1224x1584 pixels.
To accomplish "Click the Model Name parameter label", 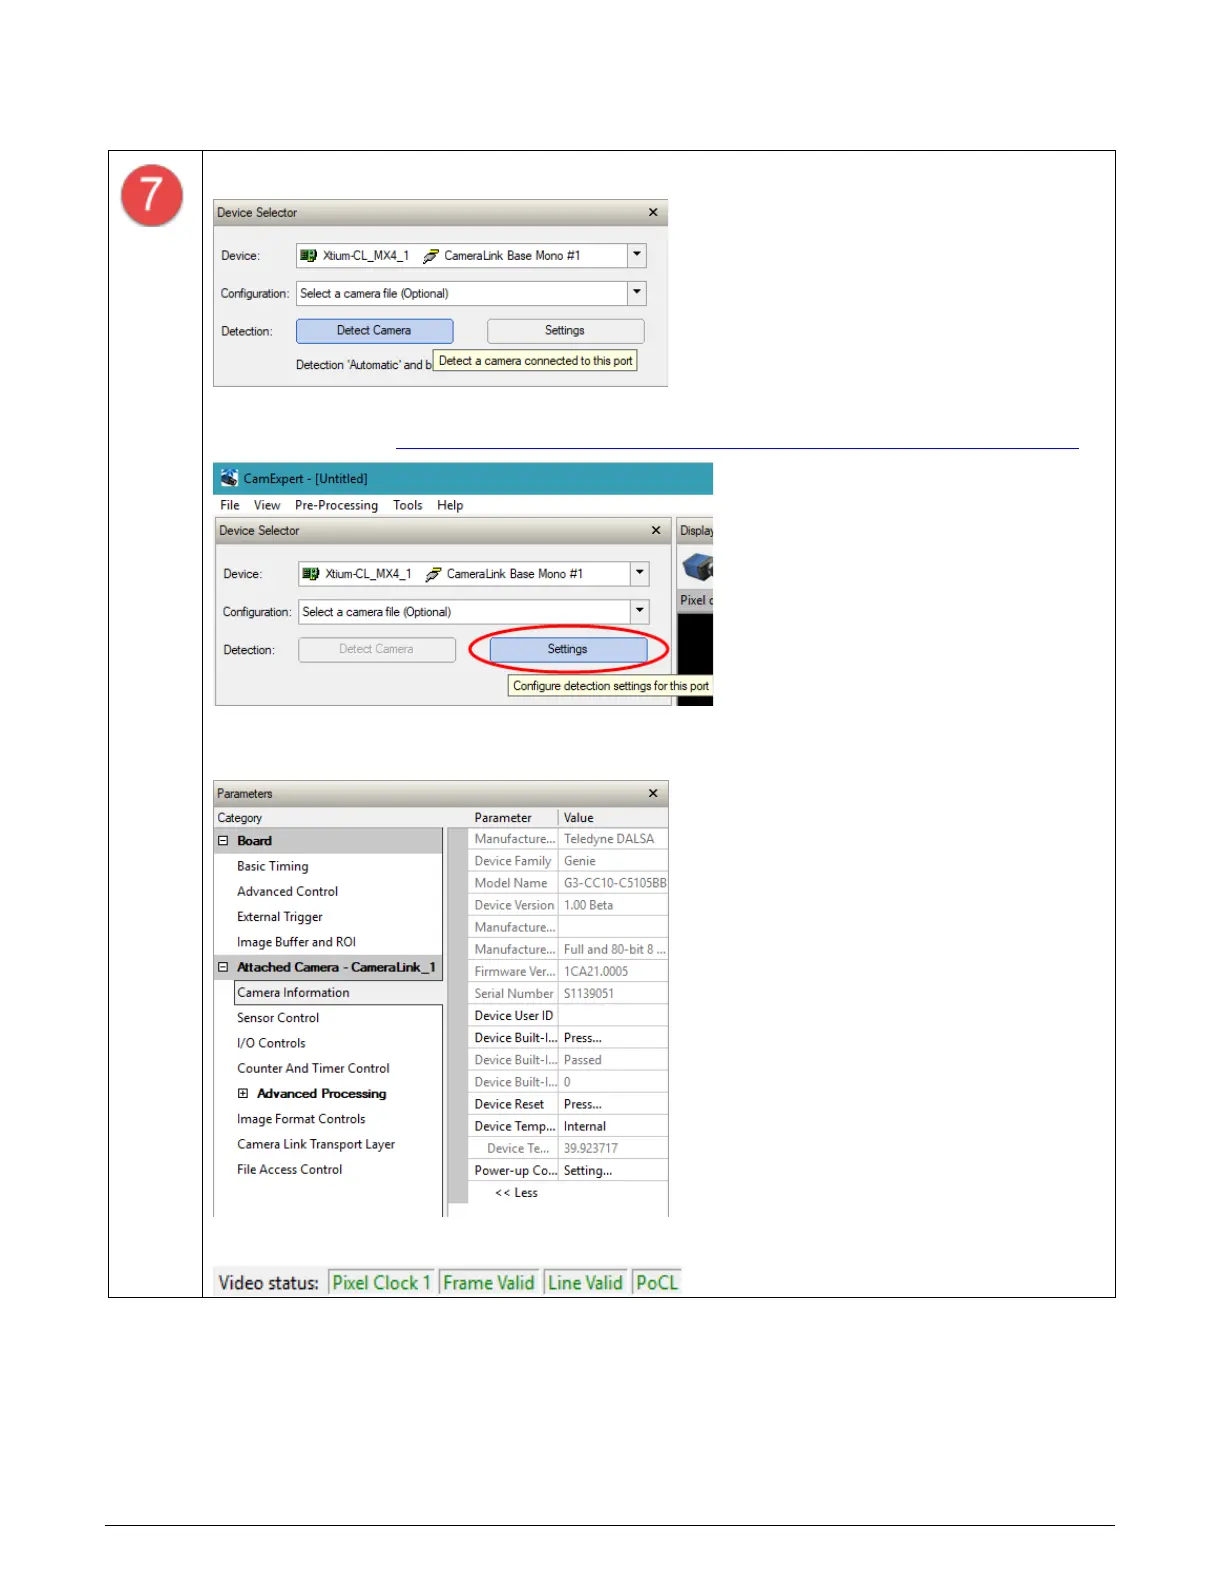I will (510, 882).
